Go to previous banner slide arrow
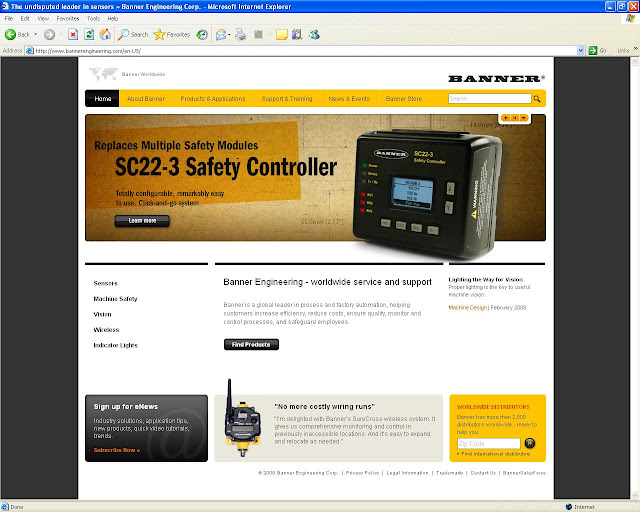This screenshot has width=640, height=512. click(x=506, y=118)
